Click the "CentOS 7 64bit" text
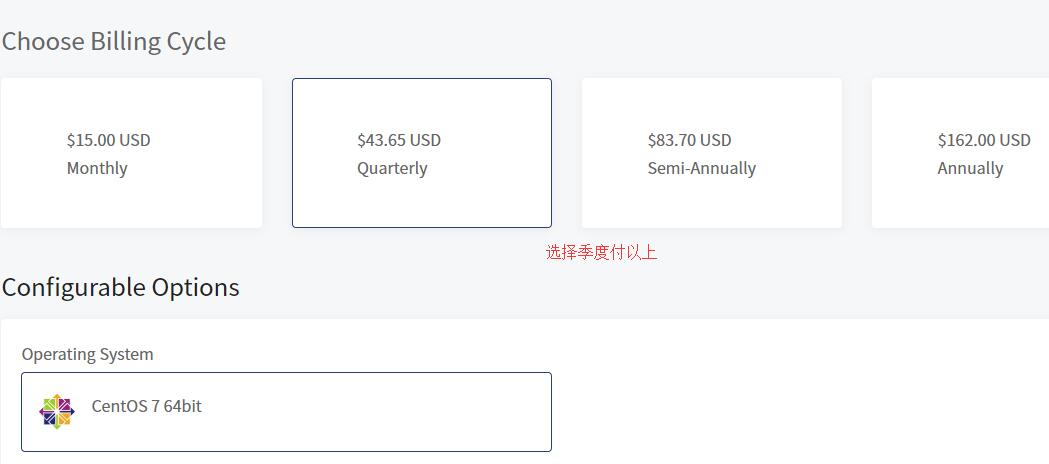 tap(146, 406)
